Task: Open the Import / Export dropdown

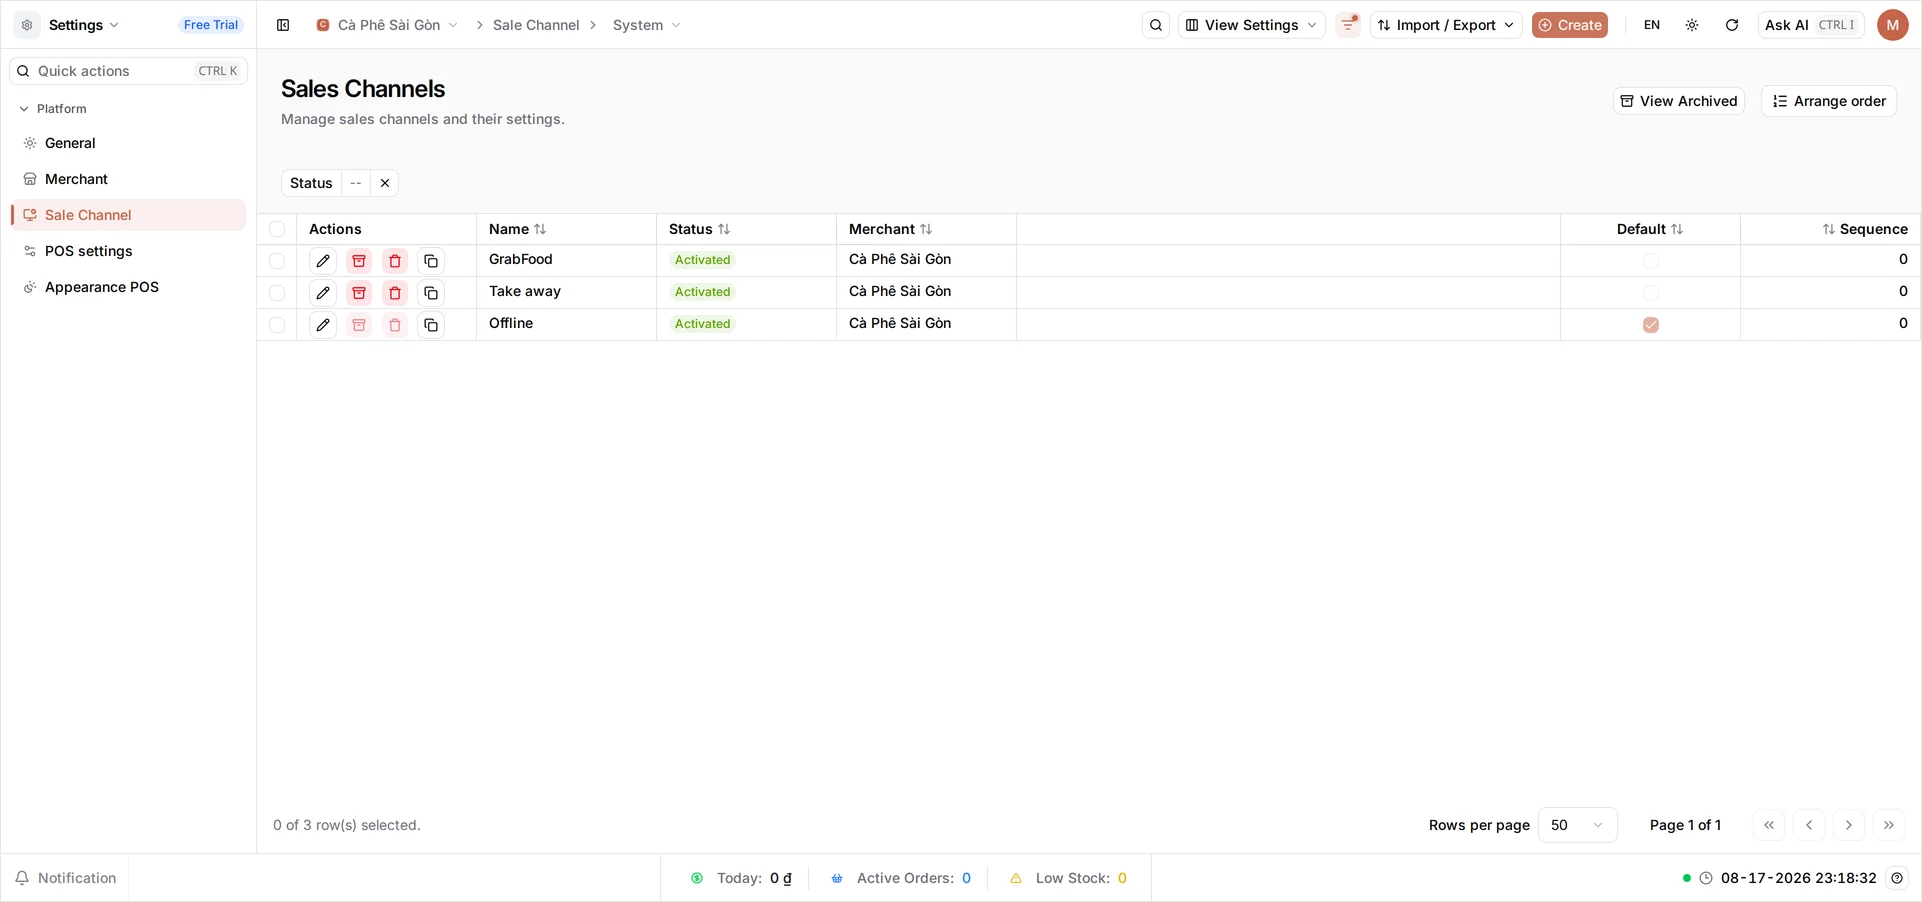Action: tap(1446, 25)
